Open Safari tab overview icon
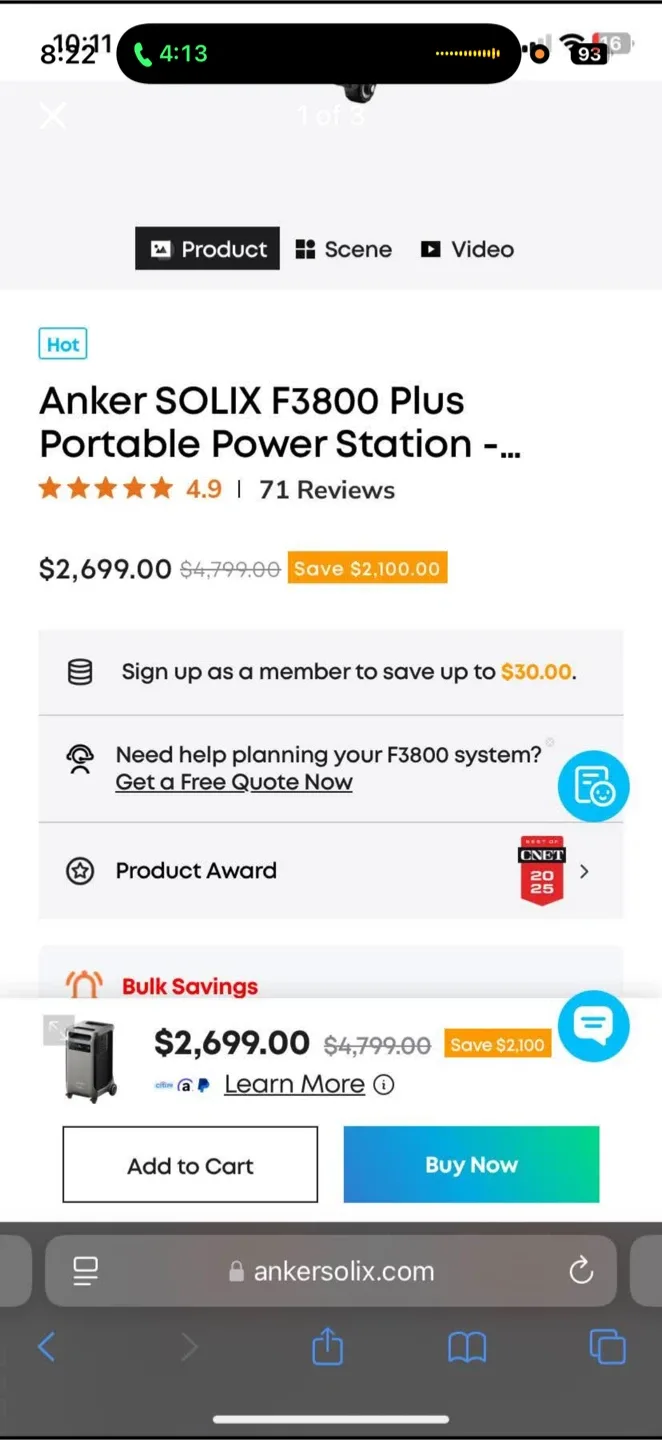This screenshot has width=662, height=1440. tap(607, 1347)
